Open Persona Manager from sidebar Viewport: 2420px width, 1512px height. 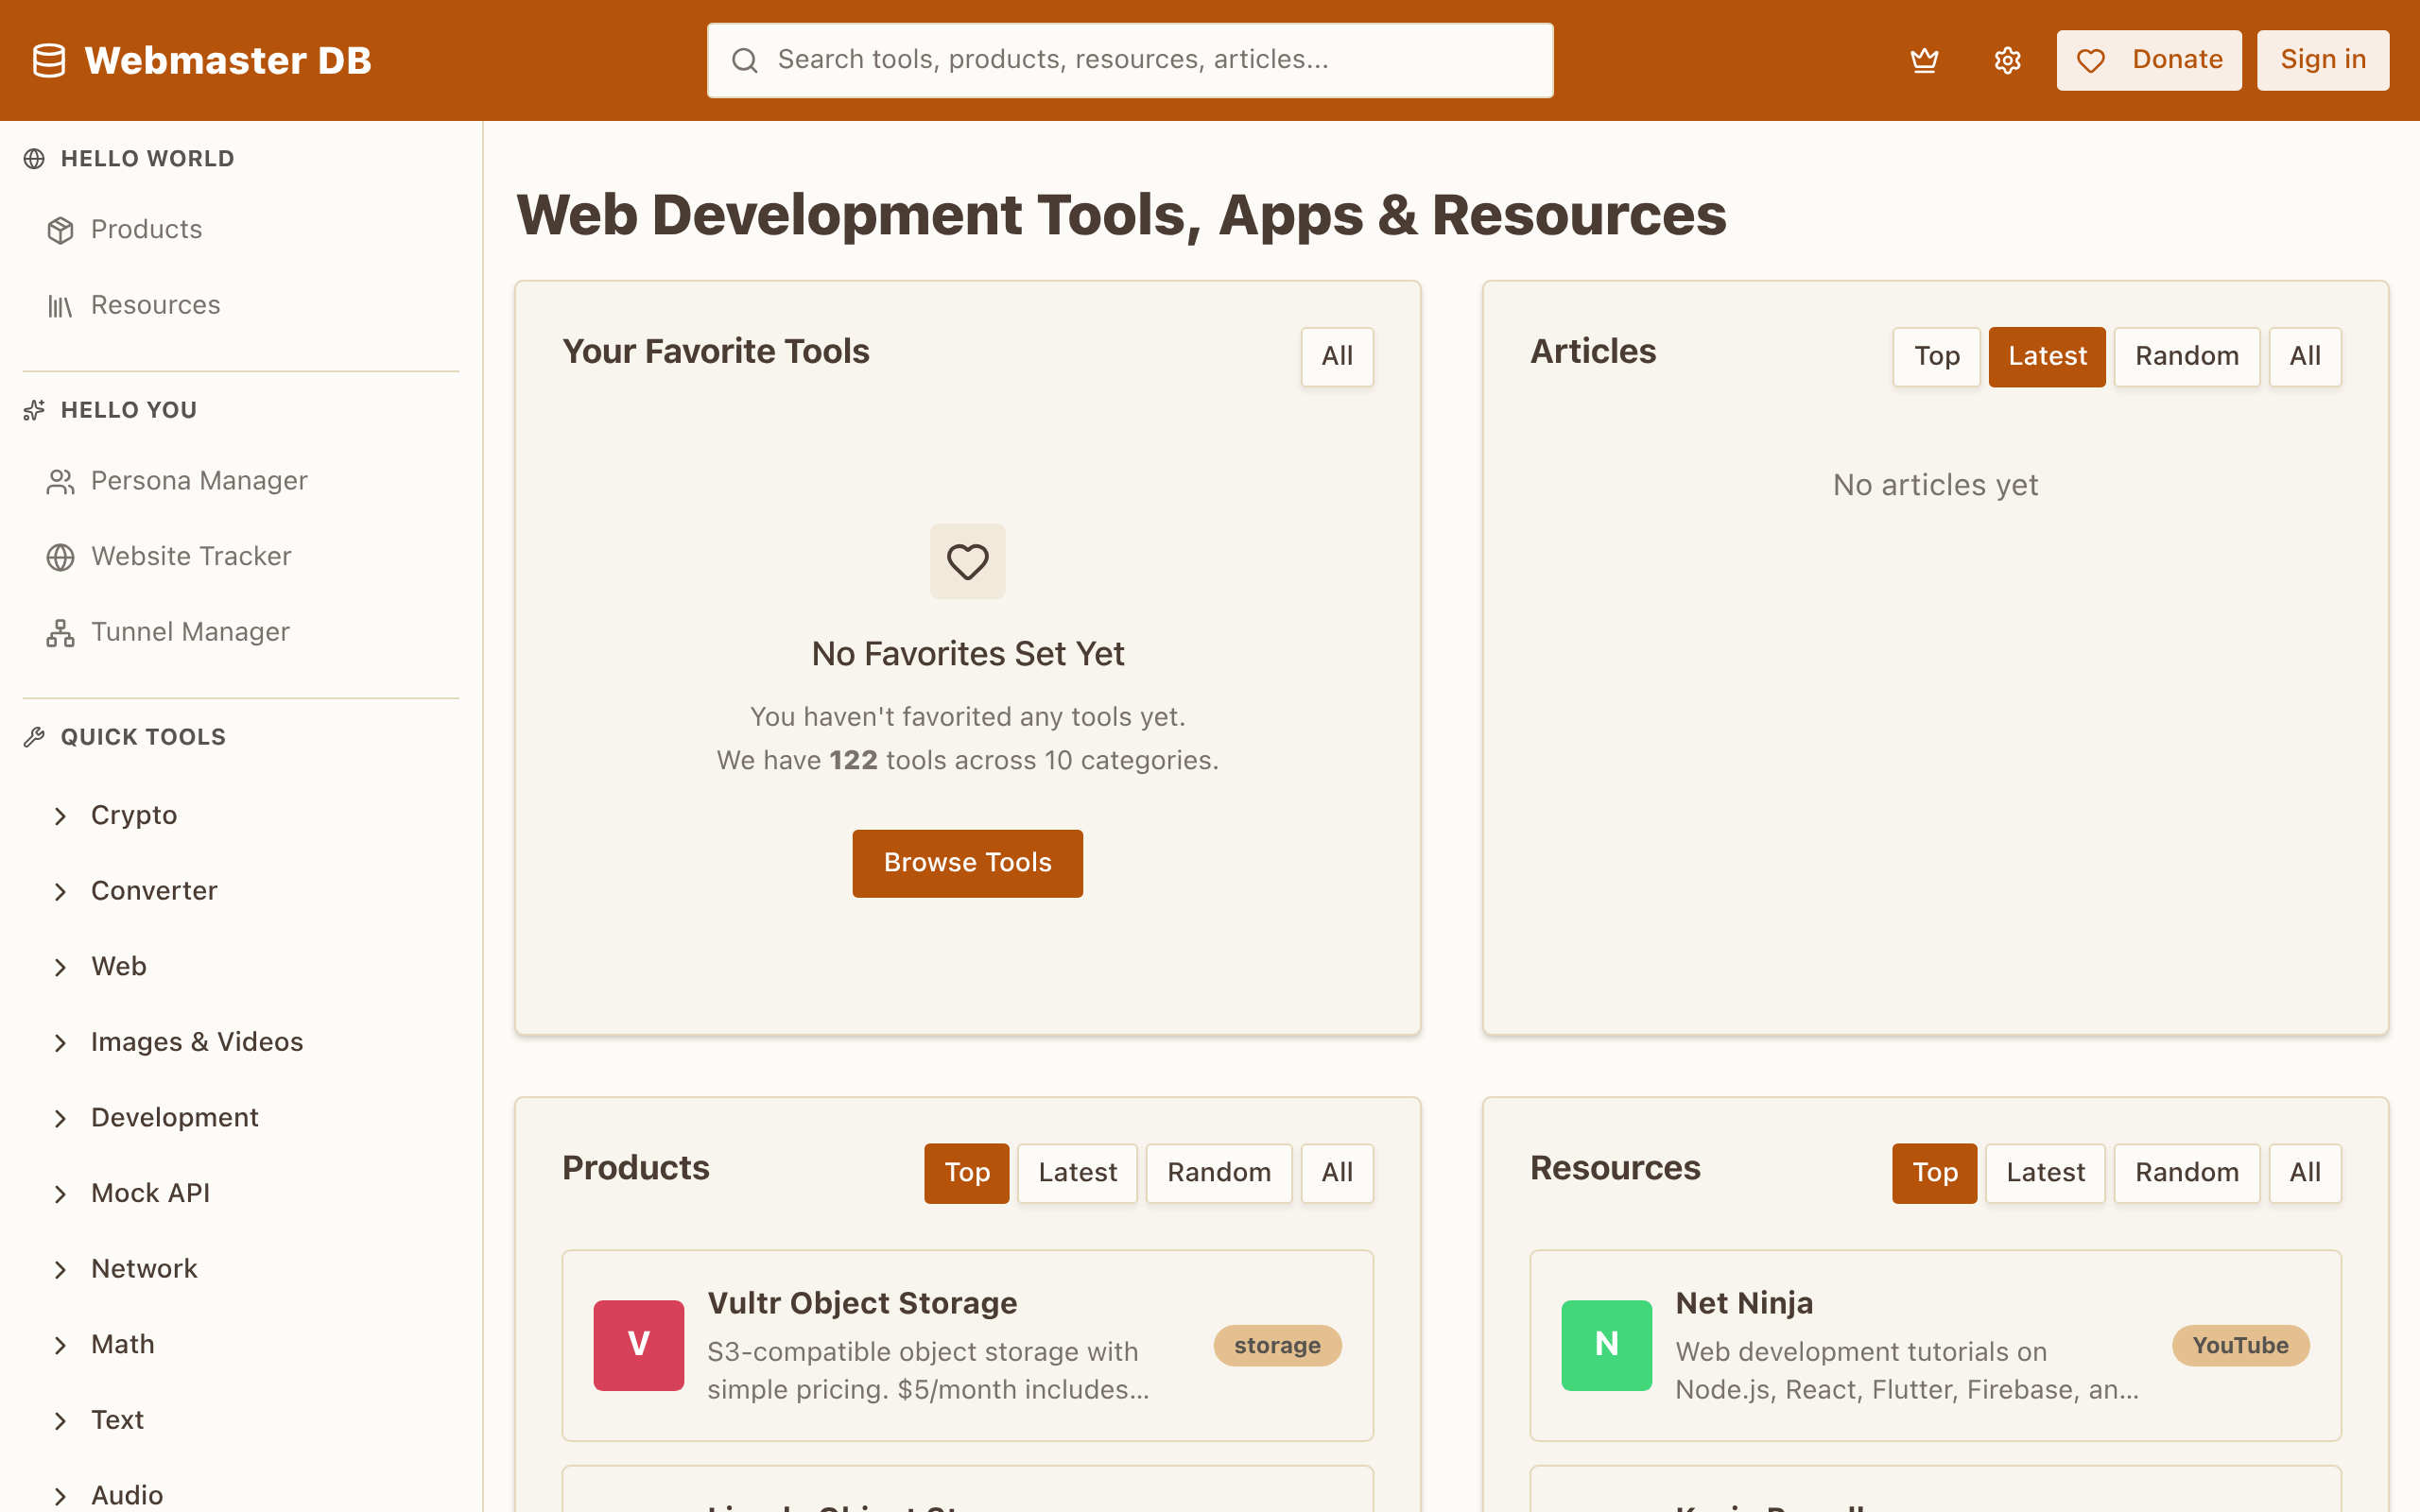point(198,481)
